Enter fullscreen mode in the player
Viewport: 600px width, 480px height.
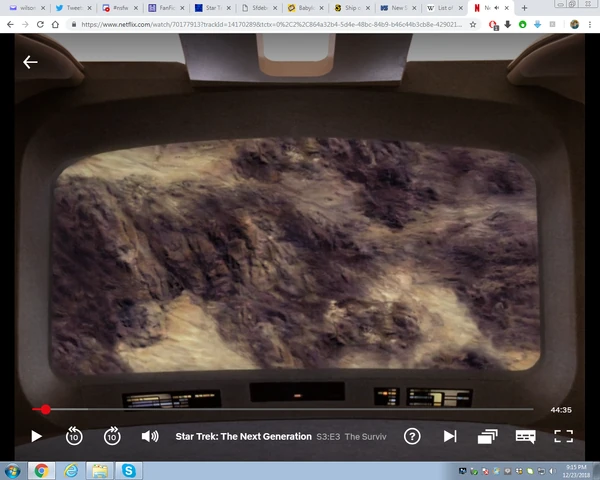pyautogui.click(x=564, y=436)
